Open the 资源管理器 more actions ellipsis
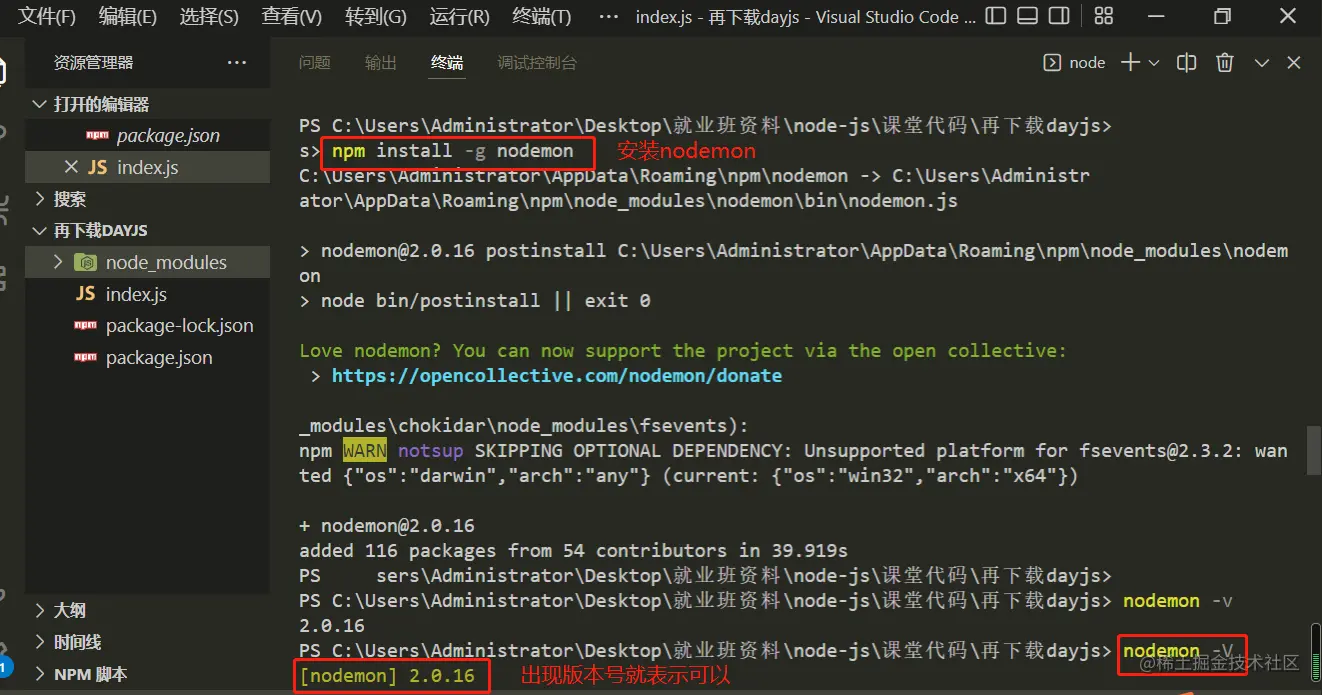This screenshot has height=695, width=1322. coord(237,62)
